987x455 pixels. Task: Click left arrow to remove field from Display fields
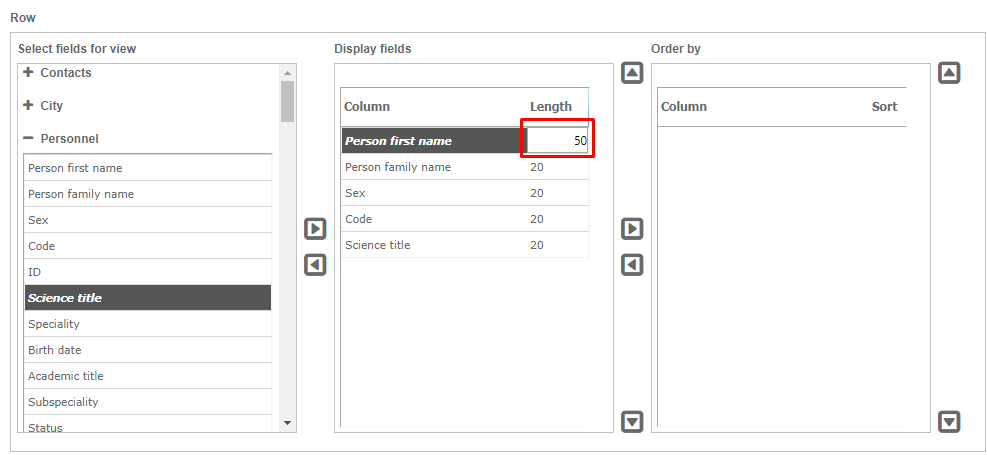click(x=315, y=265)
